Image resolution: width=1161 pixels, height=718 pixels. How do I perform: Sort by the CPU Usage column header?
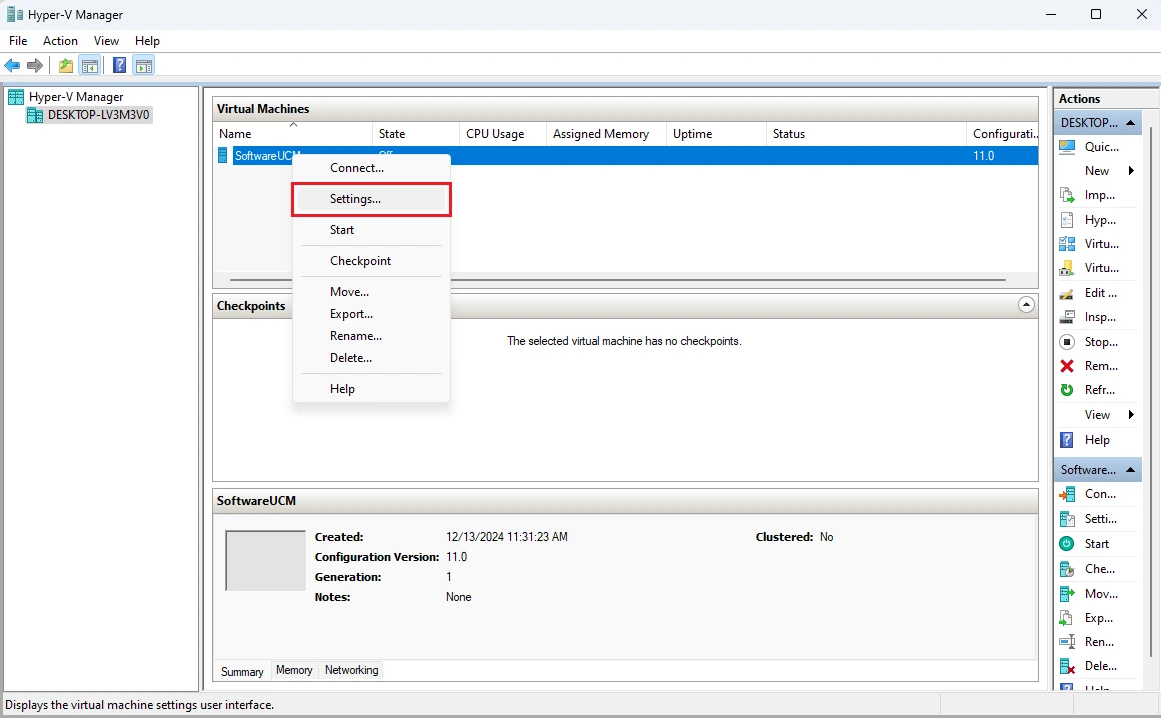[x=503, y=134]
